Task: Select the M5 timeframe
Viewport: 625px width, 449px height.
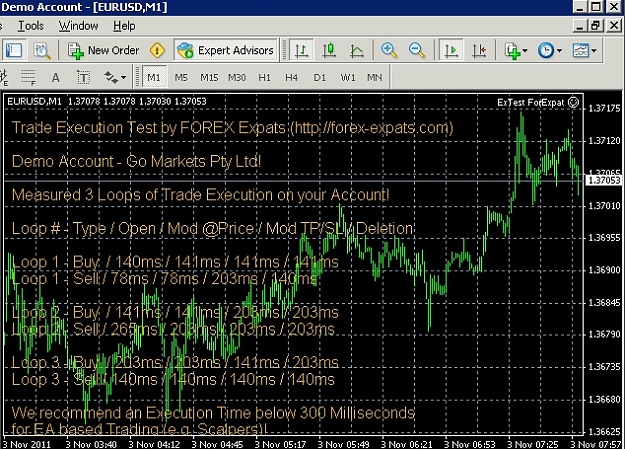Action: click(181, 77)
